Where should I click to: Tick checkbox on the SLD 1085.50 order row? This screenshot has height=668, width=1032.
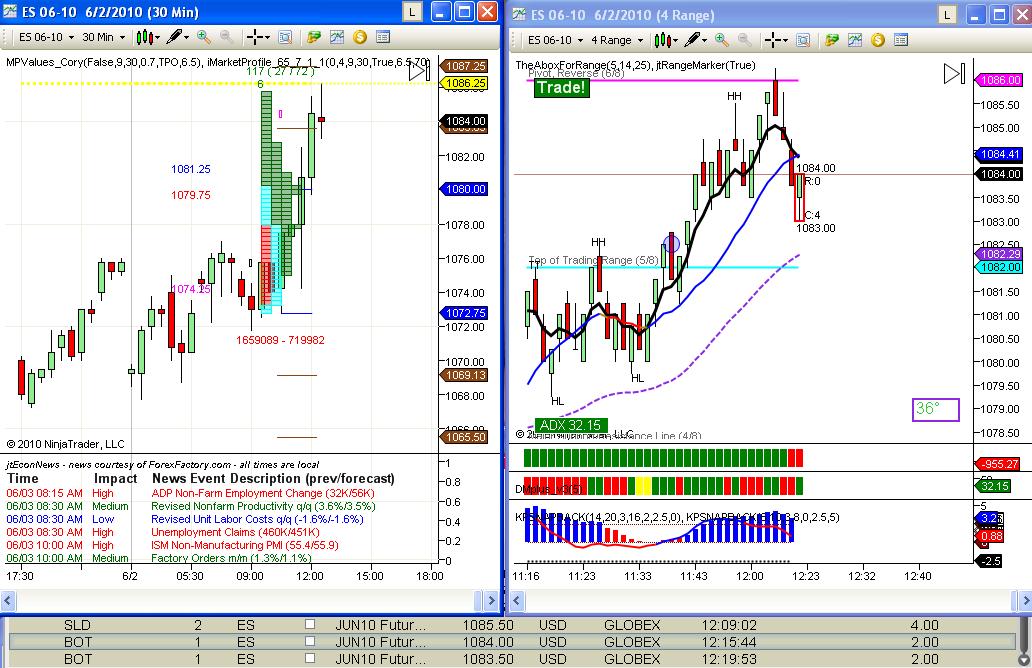pyautogui.click(x=309, y=624)
